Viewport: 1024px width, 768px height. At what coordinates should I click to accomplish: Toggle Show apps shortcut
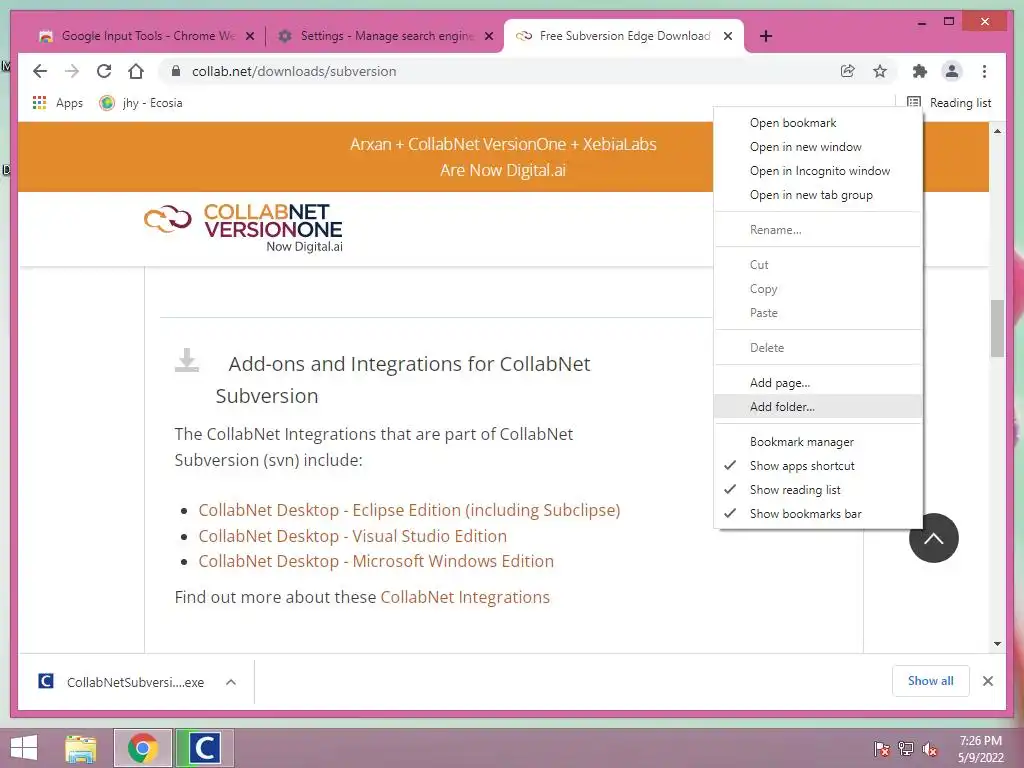[x=818, y=466]
